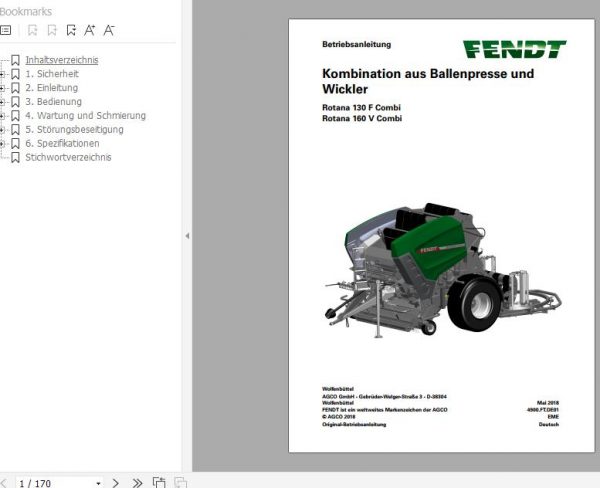The height and width of the screenshot is (488, 600).
Task: Expand the 3. Bedienung tree node
Action: 2,102
